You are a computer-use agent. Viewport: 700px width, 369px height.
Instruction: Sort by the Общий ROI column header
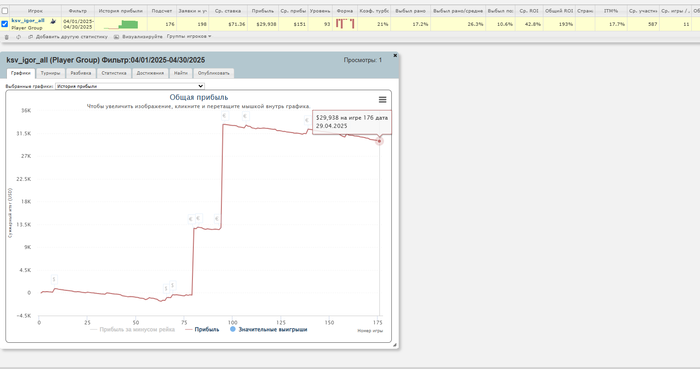click(x=559, y=11)
